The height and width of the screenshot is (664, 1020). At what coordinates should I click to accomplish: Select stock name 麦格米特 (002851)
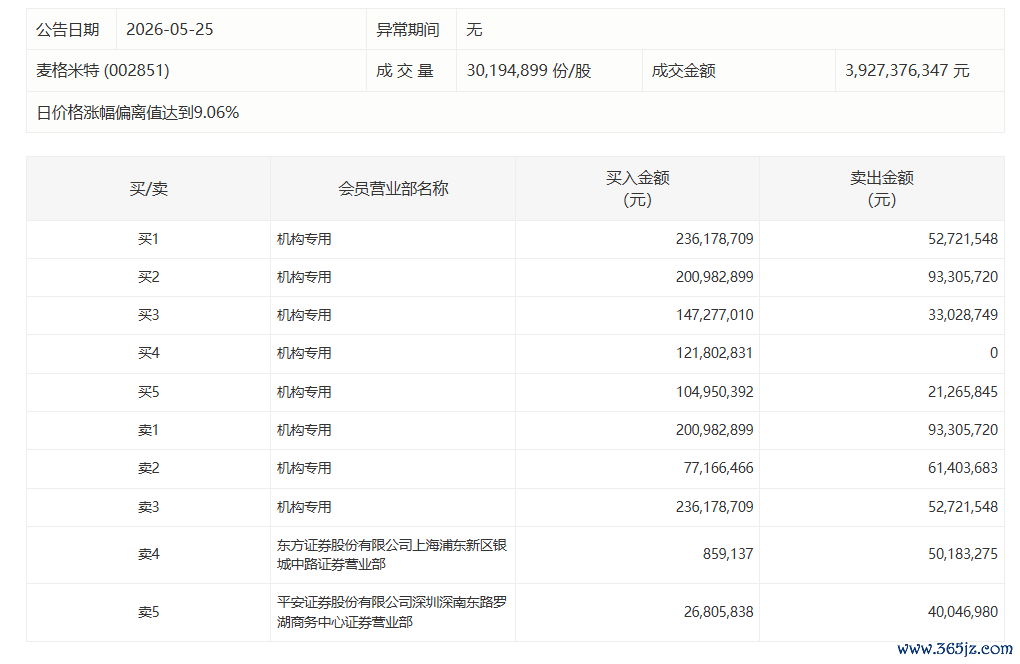click(x=103, y=70)
